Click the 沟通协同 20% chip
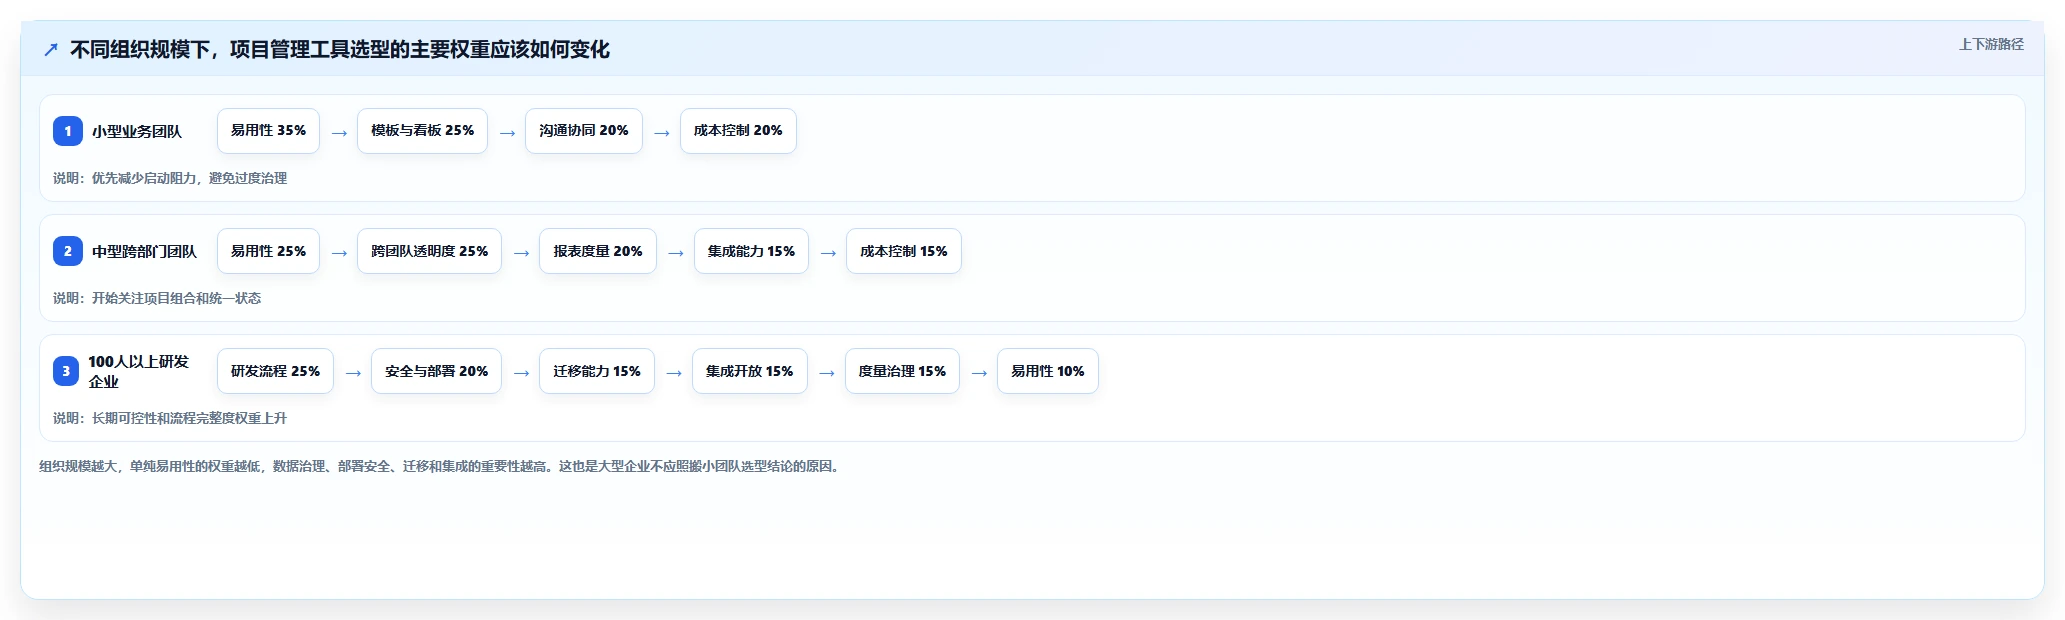 tap(584, 131)
